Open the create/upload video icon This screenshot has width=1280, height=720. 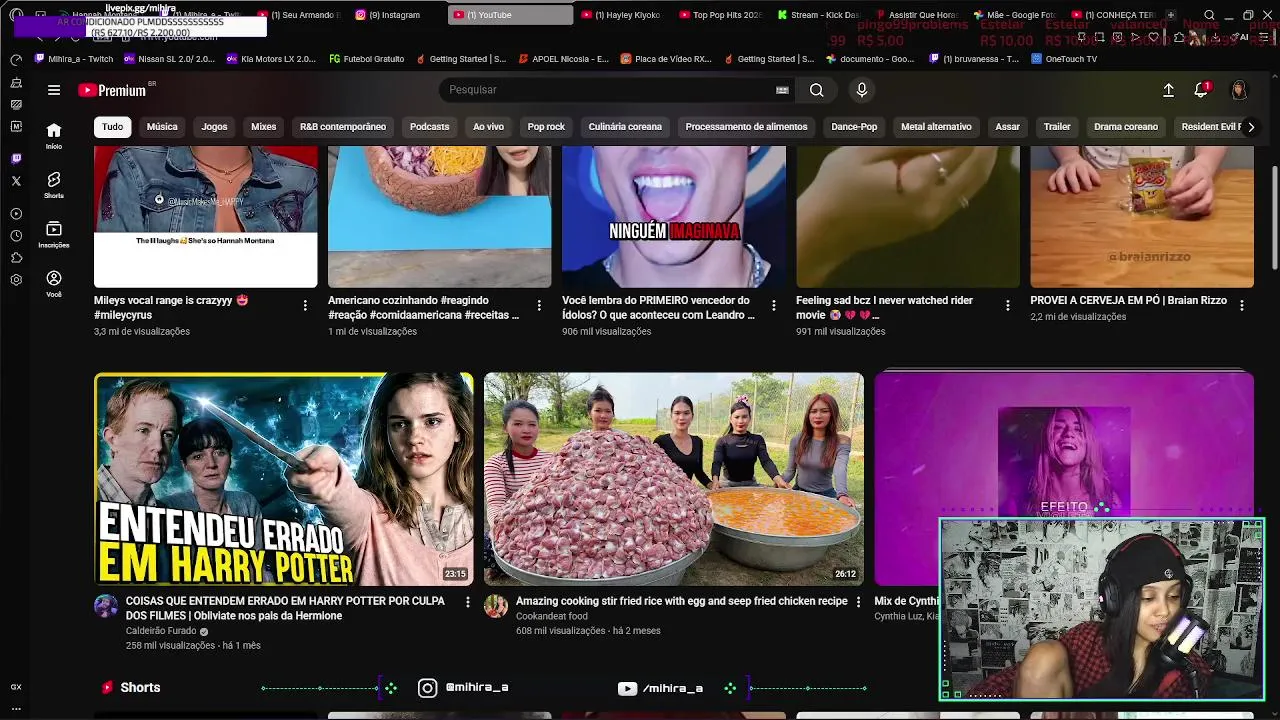click(1168, 90)
